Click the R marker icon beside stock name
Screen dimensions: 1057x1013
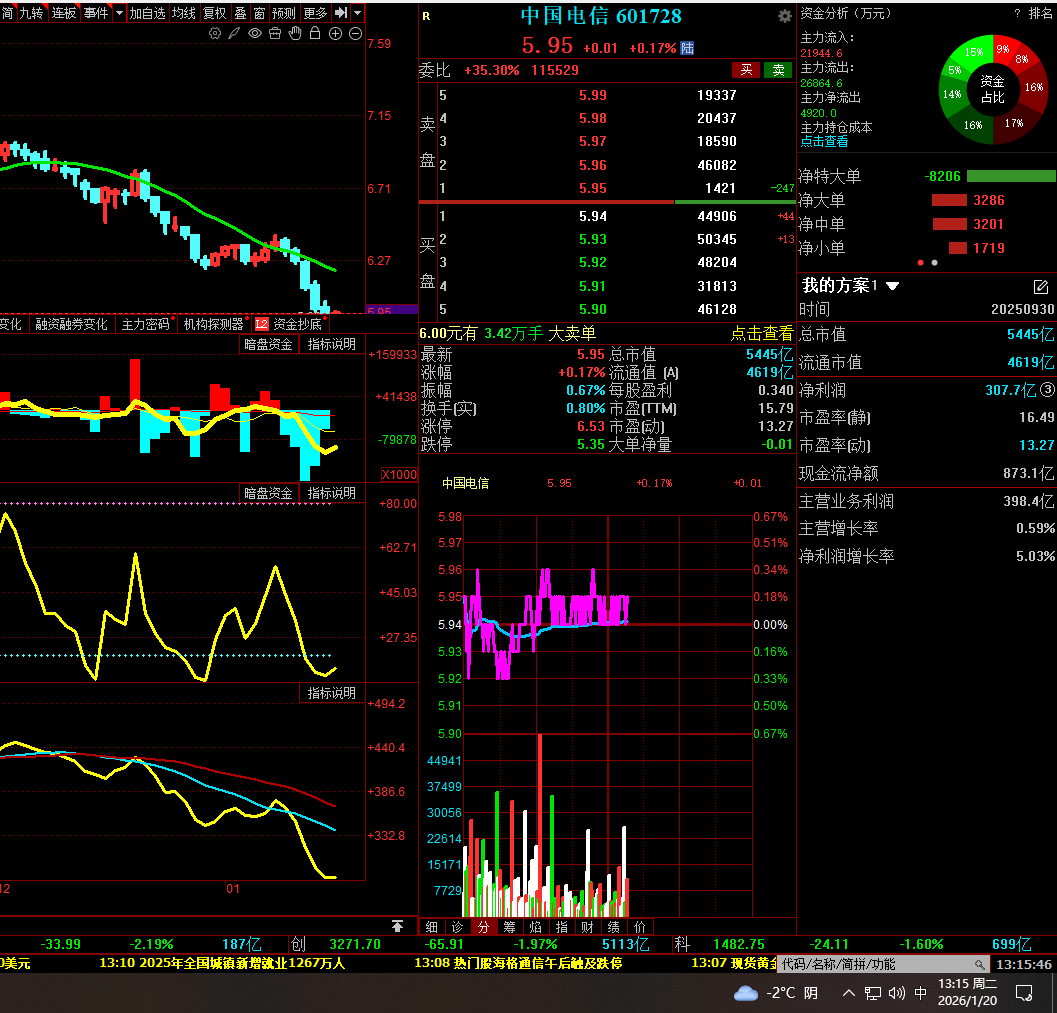click(x=426, y=16)
